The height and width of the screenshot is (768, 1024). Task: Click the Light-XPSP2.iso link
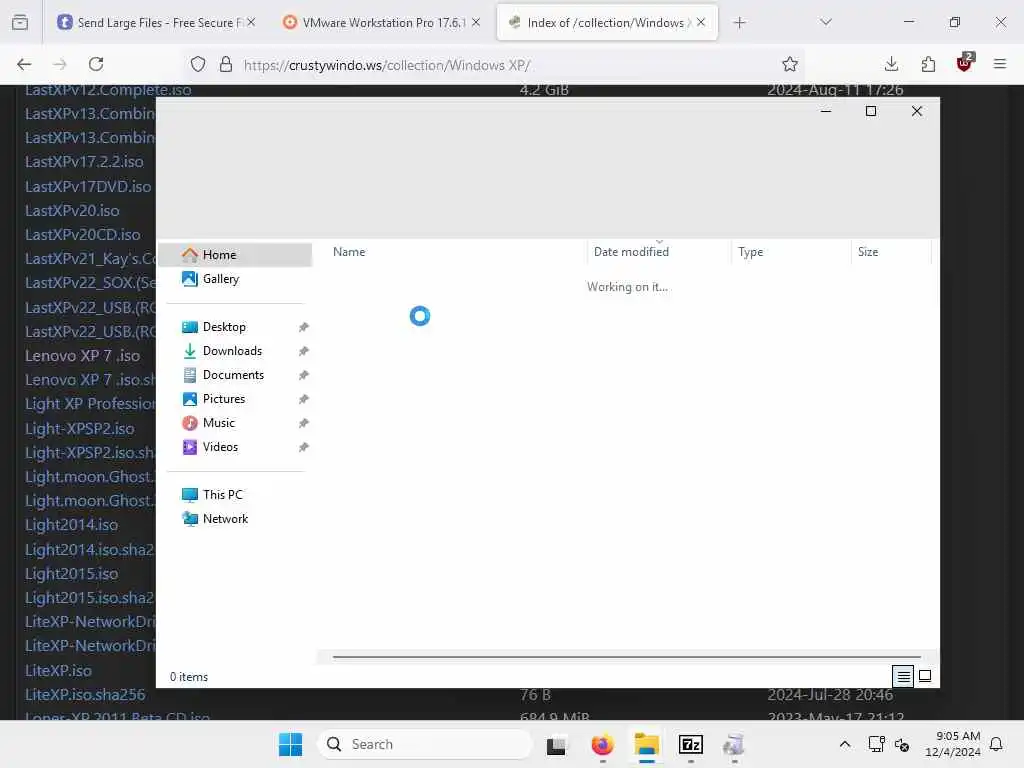click(80, 429)
